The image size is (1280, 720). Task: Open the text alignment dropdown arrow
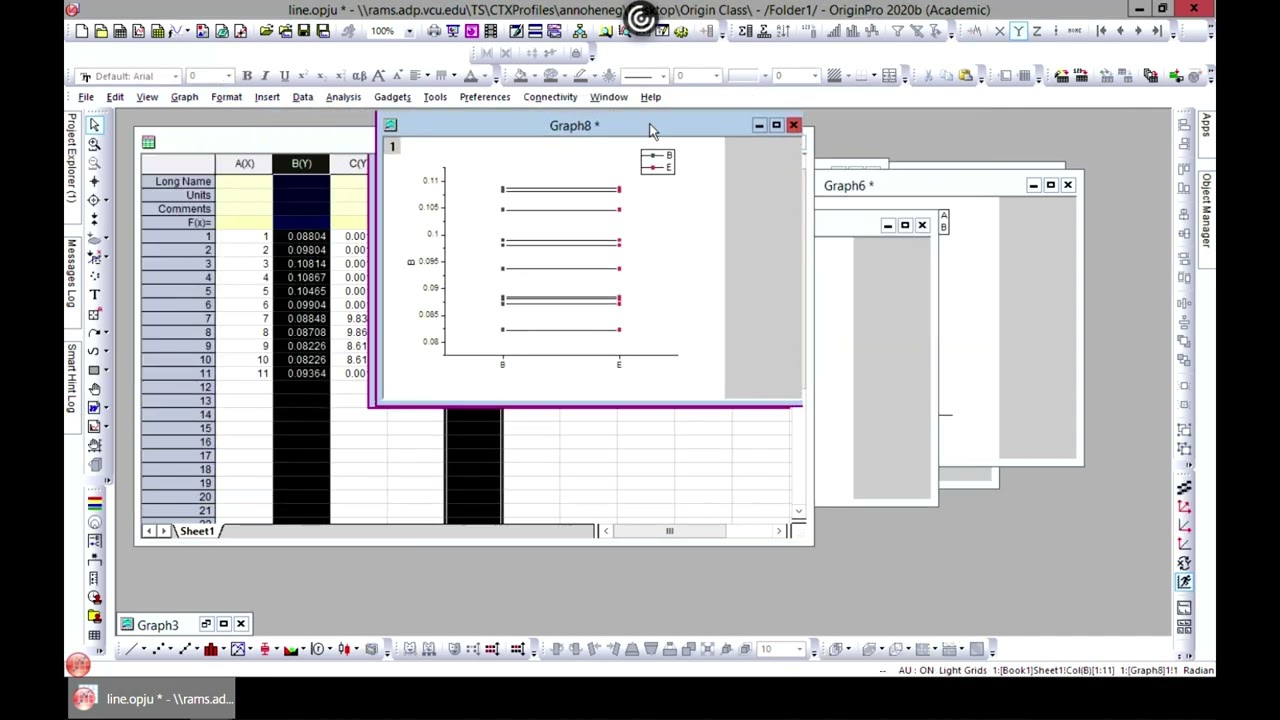(x=427, y=76)
